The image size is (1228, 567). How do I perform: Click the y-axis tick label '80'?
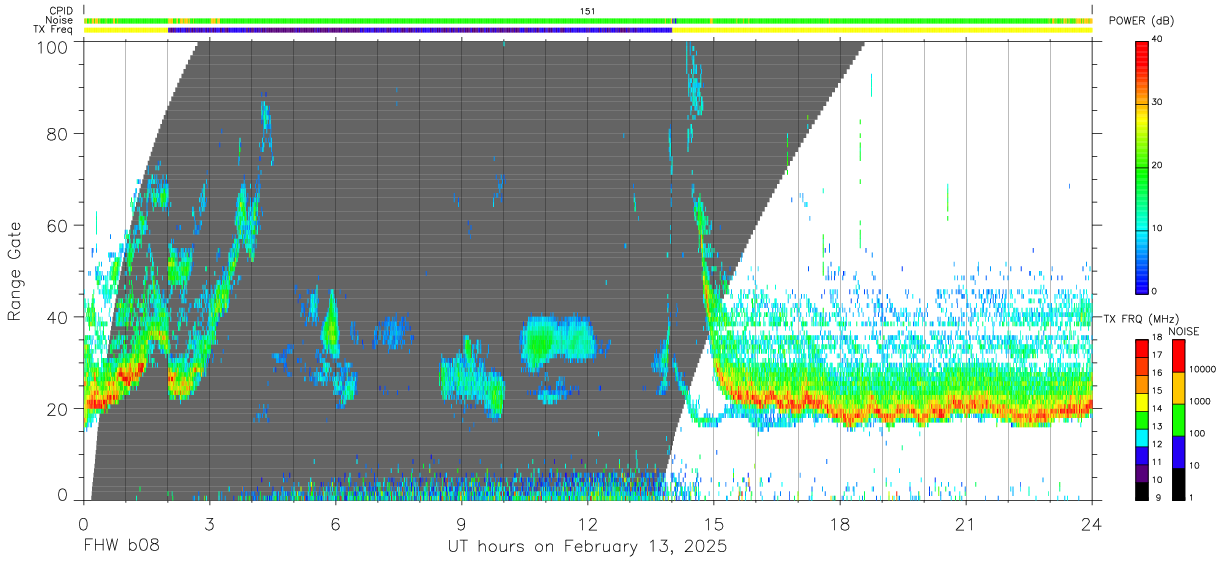click(x=58, y=134)
